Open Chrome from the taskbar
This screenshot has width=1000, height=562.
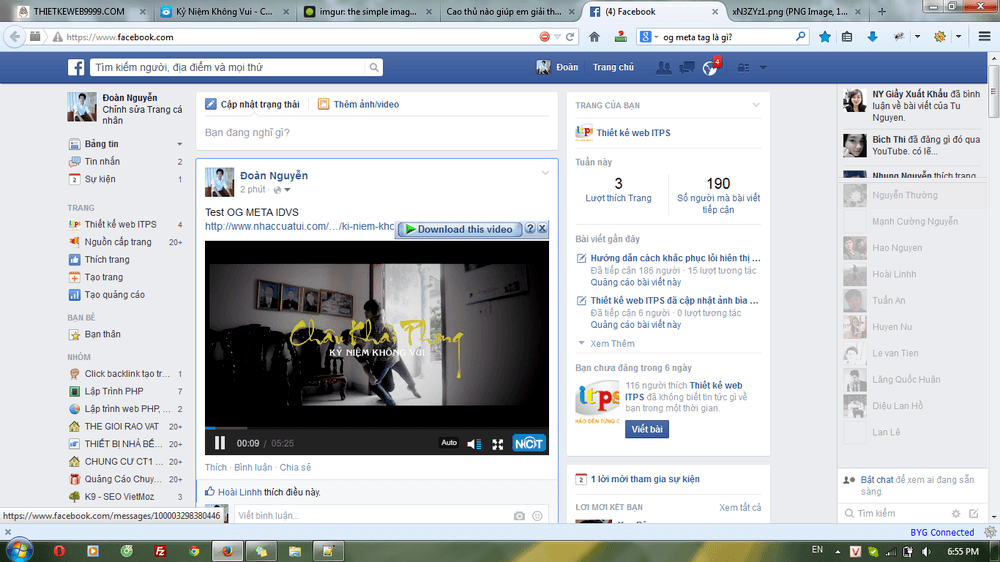coord(194,551)
